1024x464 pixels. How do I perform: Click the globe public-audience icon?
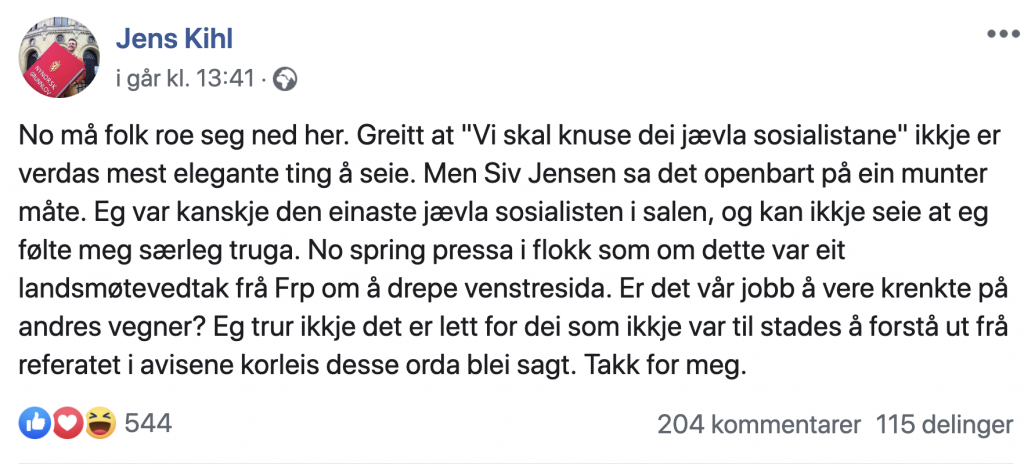(285, 78)
